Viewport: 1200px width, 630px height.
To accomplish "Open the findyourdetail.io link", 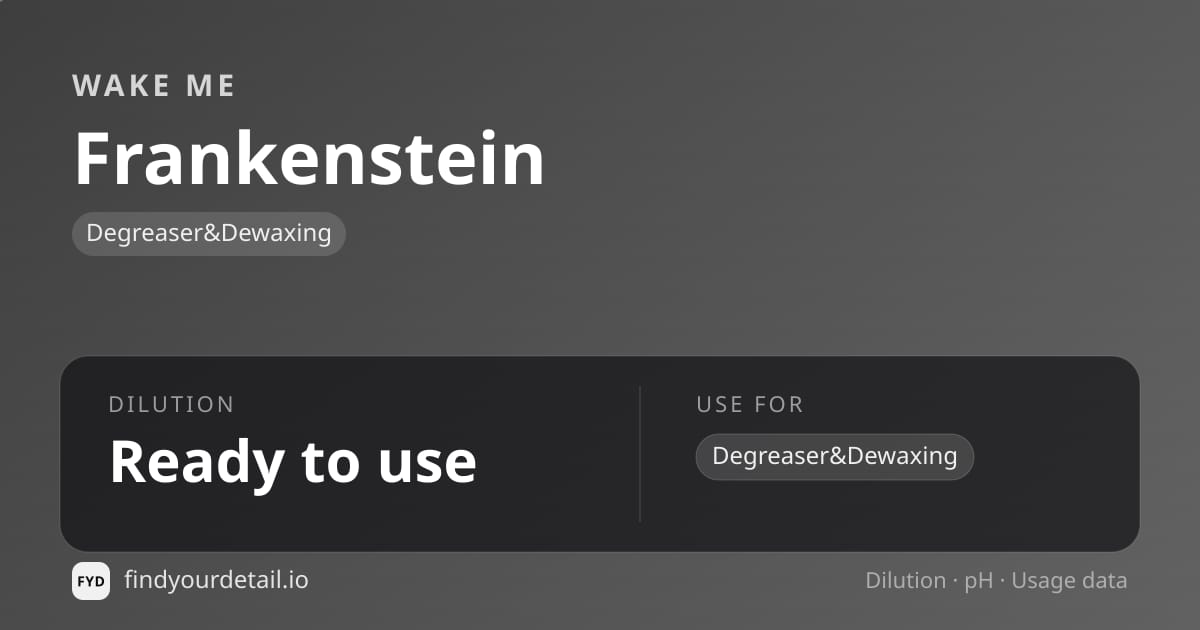I will [216, 580].
